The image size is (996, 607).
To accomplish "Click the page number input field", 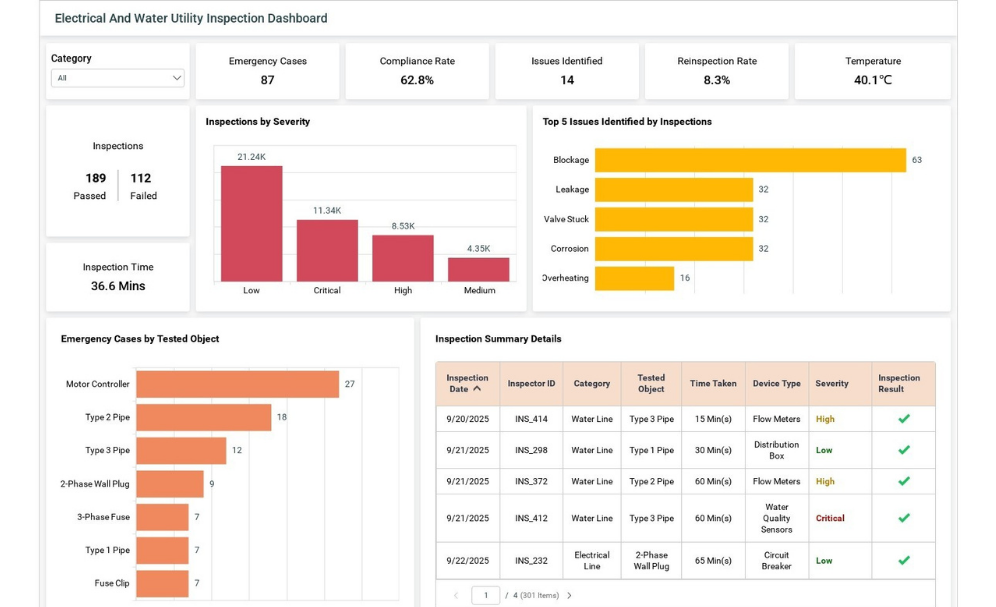I will click(485, 595).
